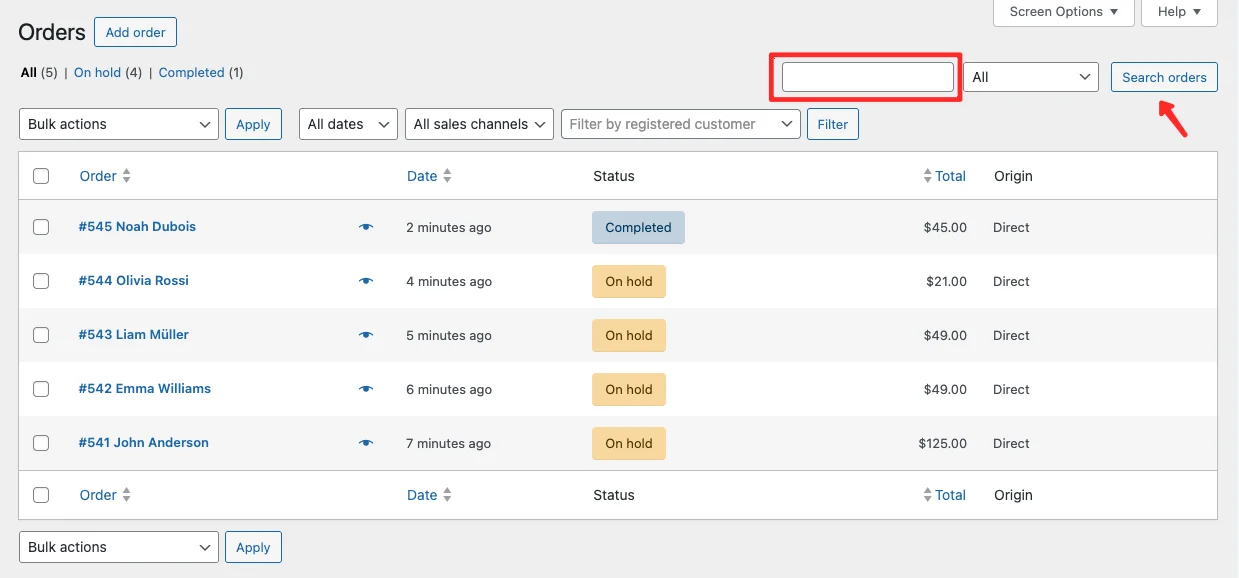The height and width of the screenshot is (578, 1239).
Task: Show All orders view
Action: point(28,72)
